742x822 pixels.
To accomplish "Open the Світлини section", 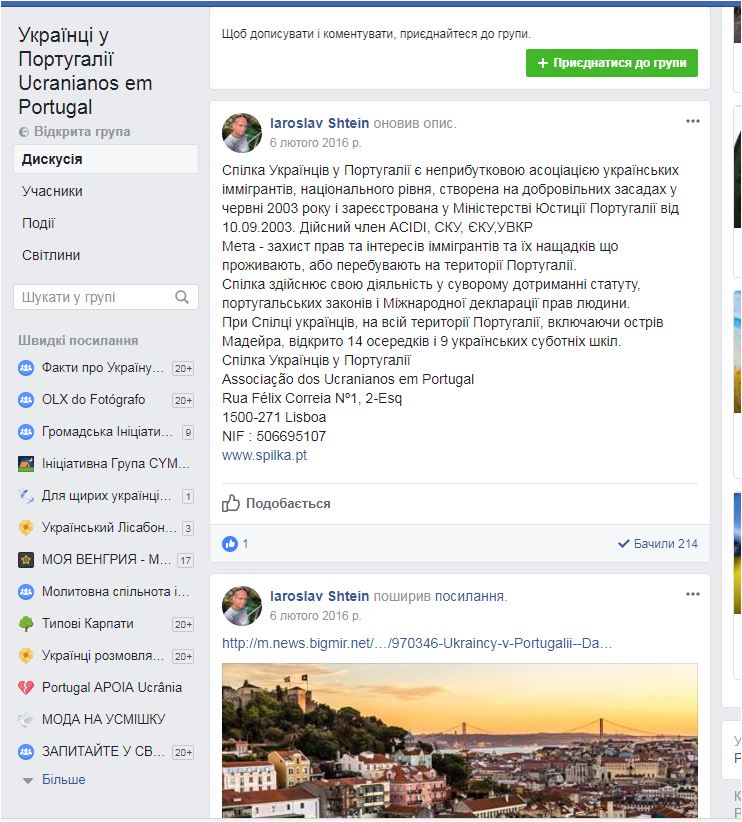I will pyautogui.click(x=51, y=255).
